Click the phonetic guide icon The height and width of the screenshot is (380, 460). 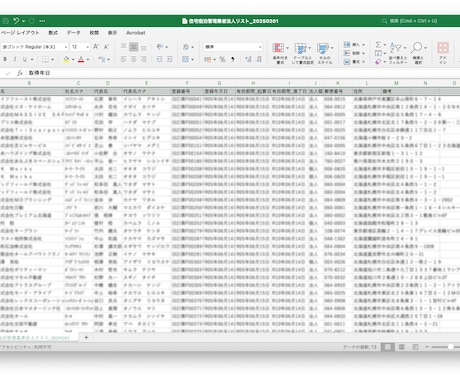click(102, 59)
